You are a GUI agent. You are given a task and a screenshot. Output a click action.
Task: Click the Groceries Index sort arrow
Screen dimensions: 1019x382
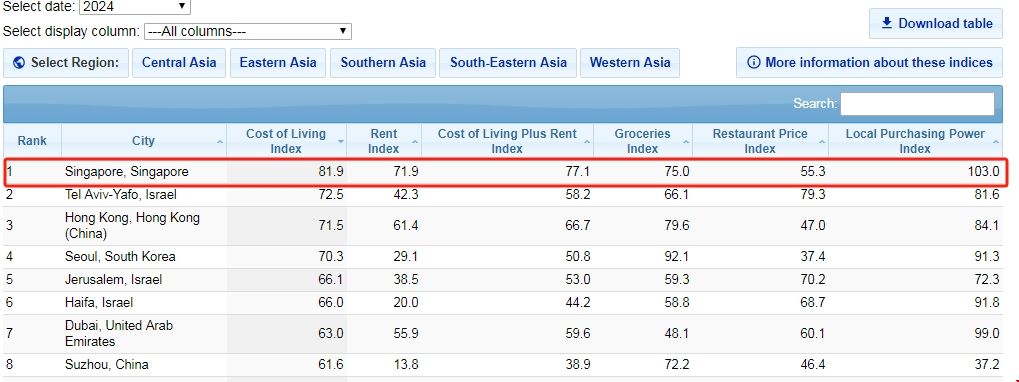pyautogui.click(x=686, y=142)
